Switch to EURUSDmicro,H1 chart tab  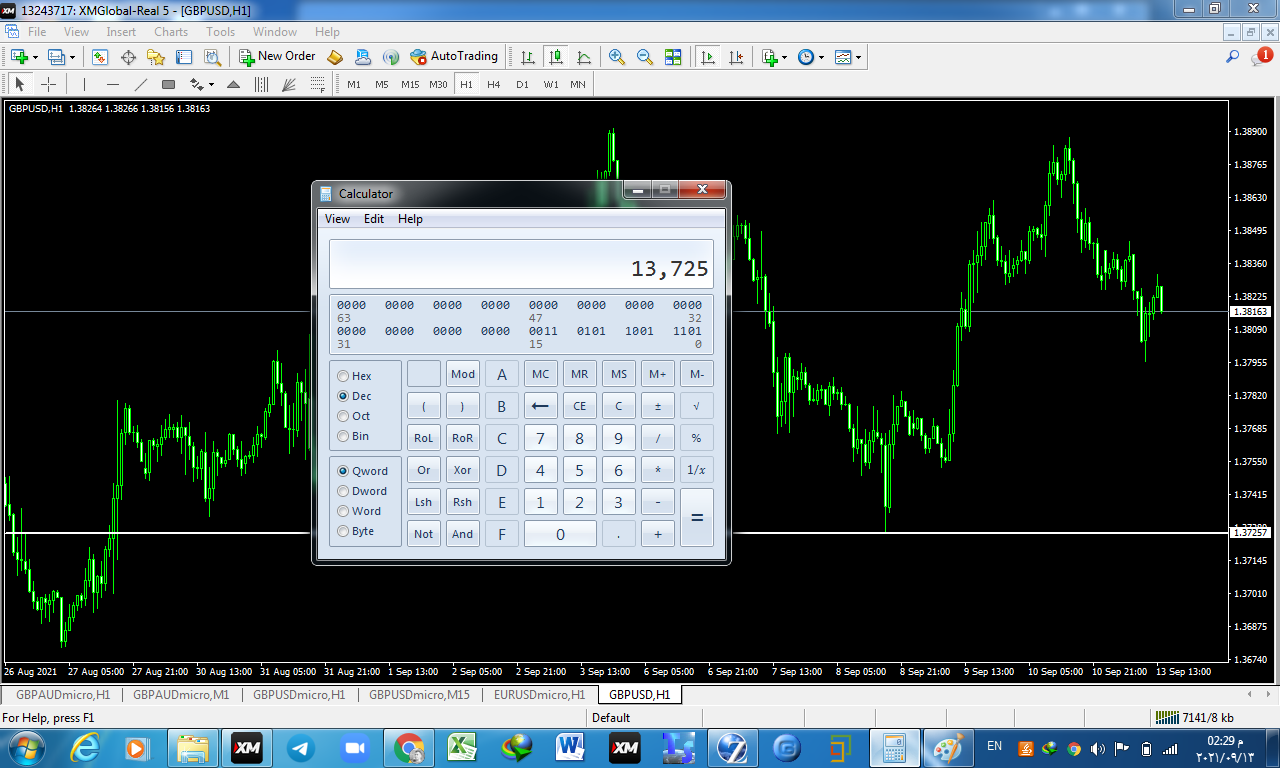(538, 694)
